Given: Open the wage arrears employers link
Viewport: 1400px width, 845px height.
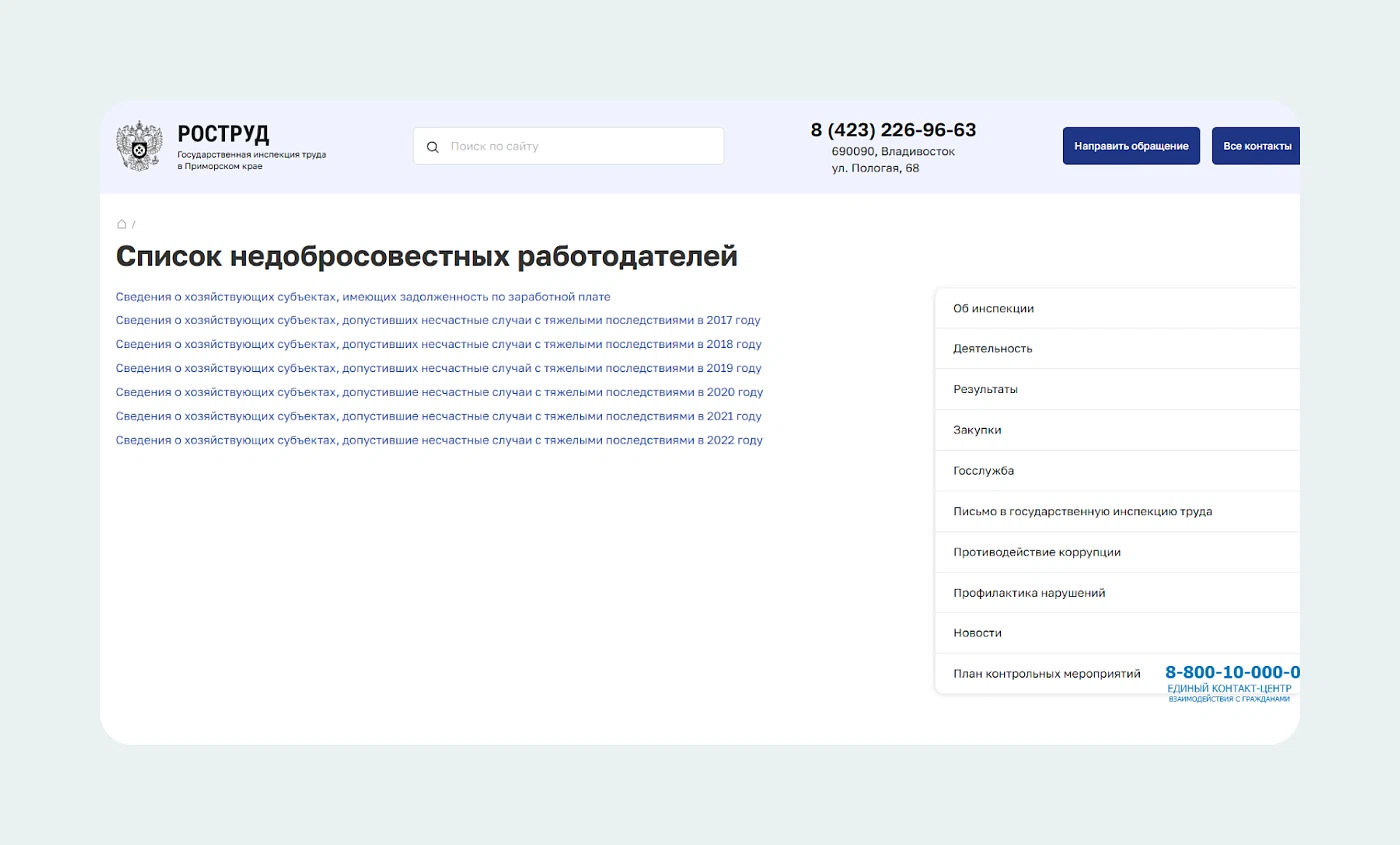Looking at the screenshot, I should pyautogui.click(x=363, y=297).
